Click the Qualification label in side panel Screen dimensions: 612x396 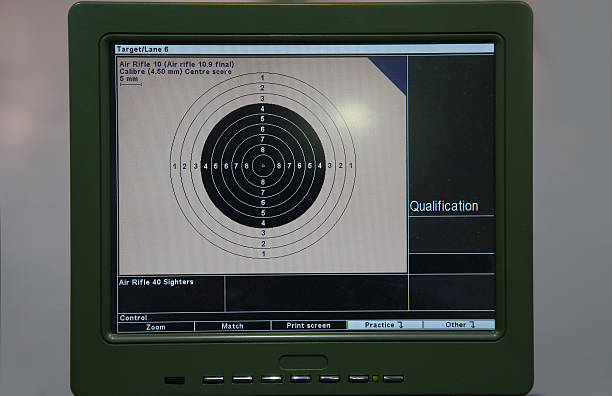pos(444,206)
